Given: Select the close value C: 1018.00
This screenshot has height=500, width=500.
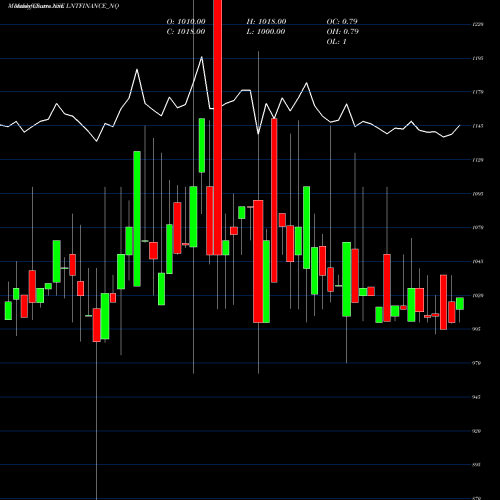Looking at the screenshot, I should (186, 31).
